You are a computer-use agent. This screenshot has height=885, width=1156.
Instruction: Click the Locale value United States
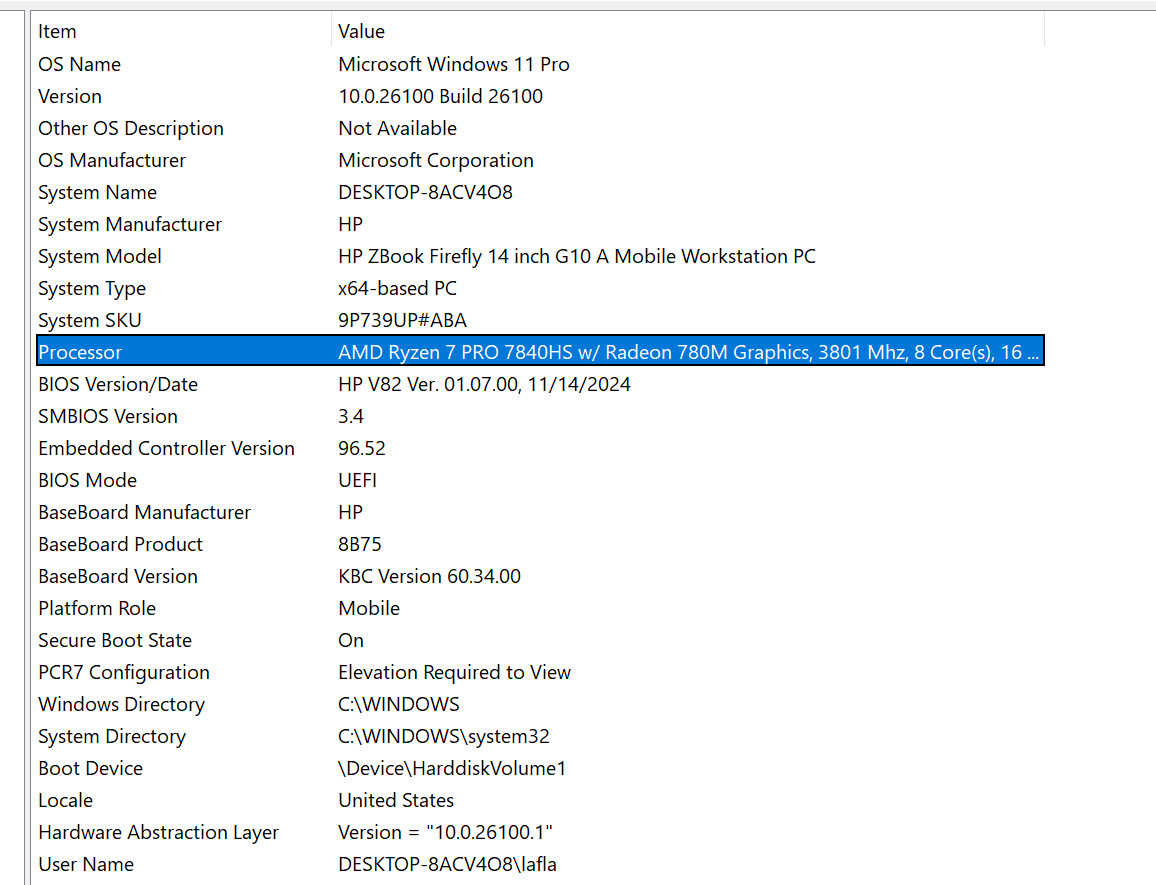pos(396,800)
